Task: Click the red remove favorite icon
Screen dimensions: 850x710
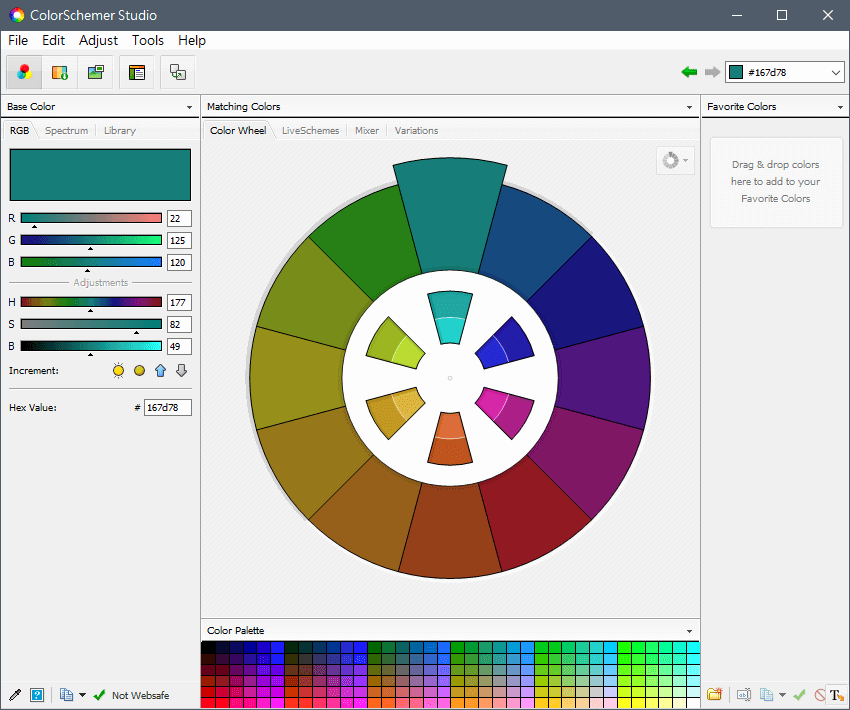Action: click(819, 694)
